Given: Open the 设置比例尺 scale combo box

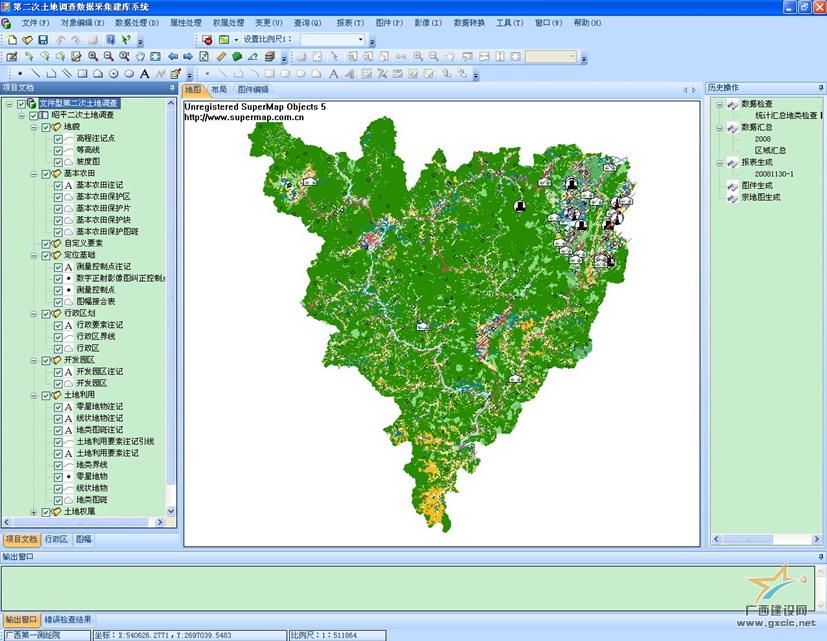Looking at the screenshot, I should [333, 40].
